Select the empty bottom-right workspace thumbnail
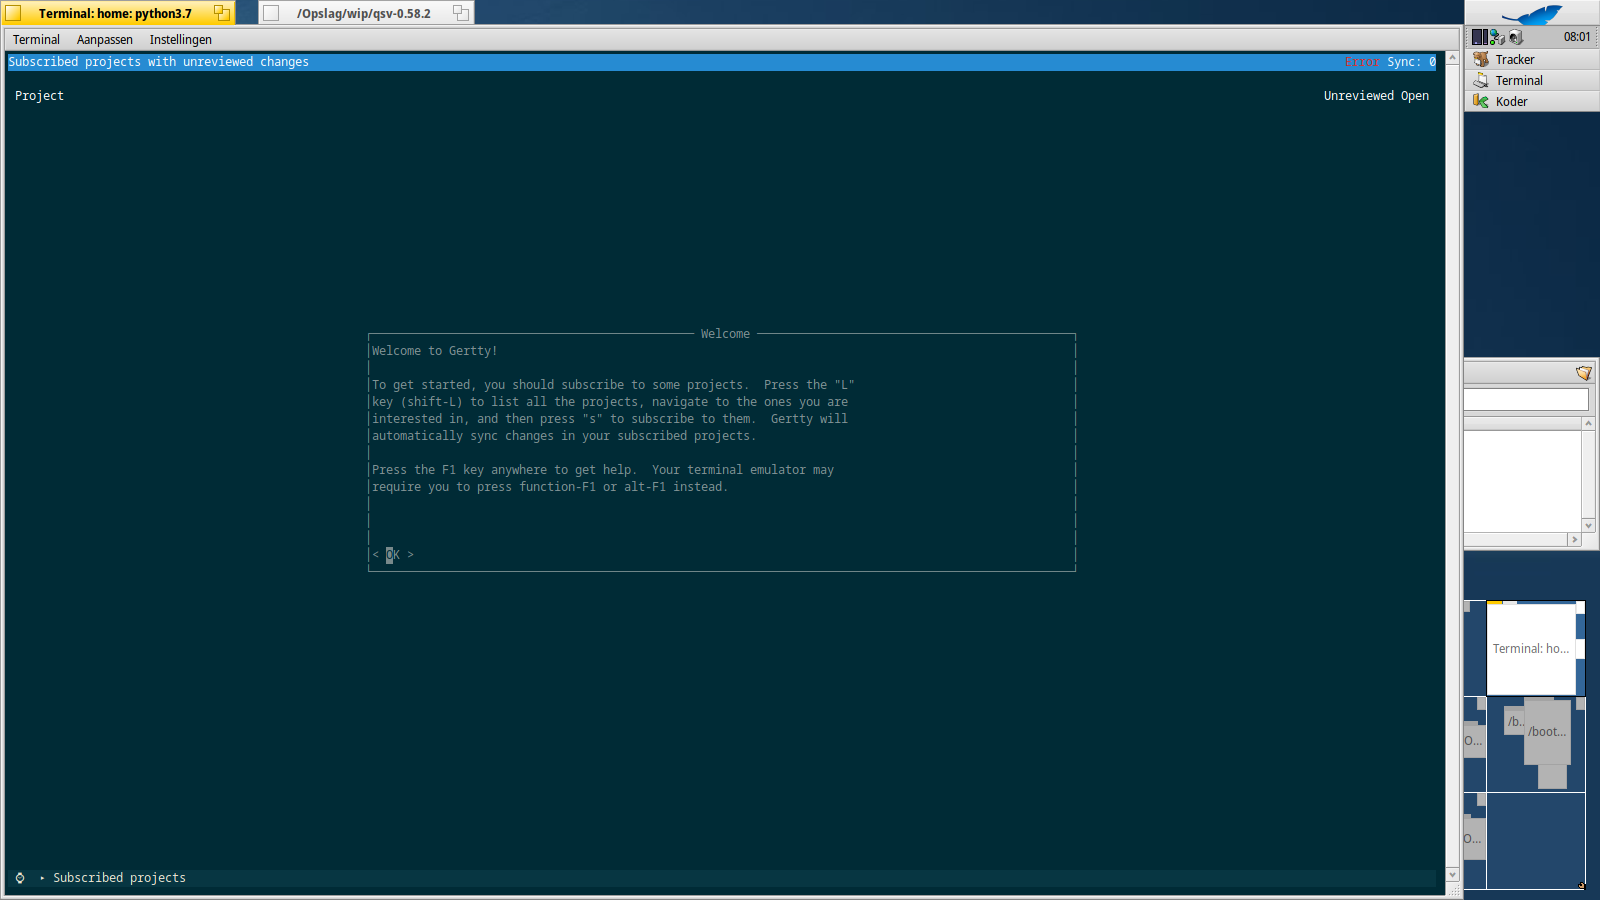 tap(1536, 840)
